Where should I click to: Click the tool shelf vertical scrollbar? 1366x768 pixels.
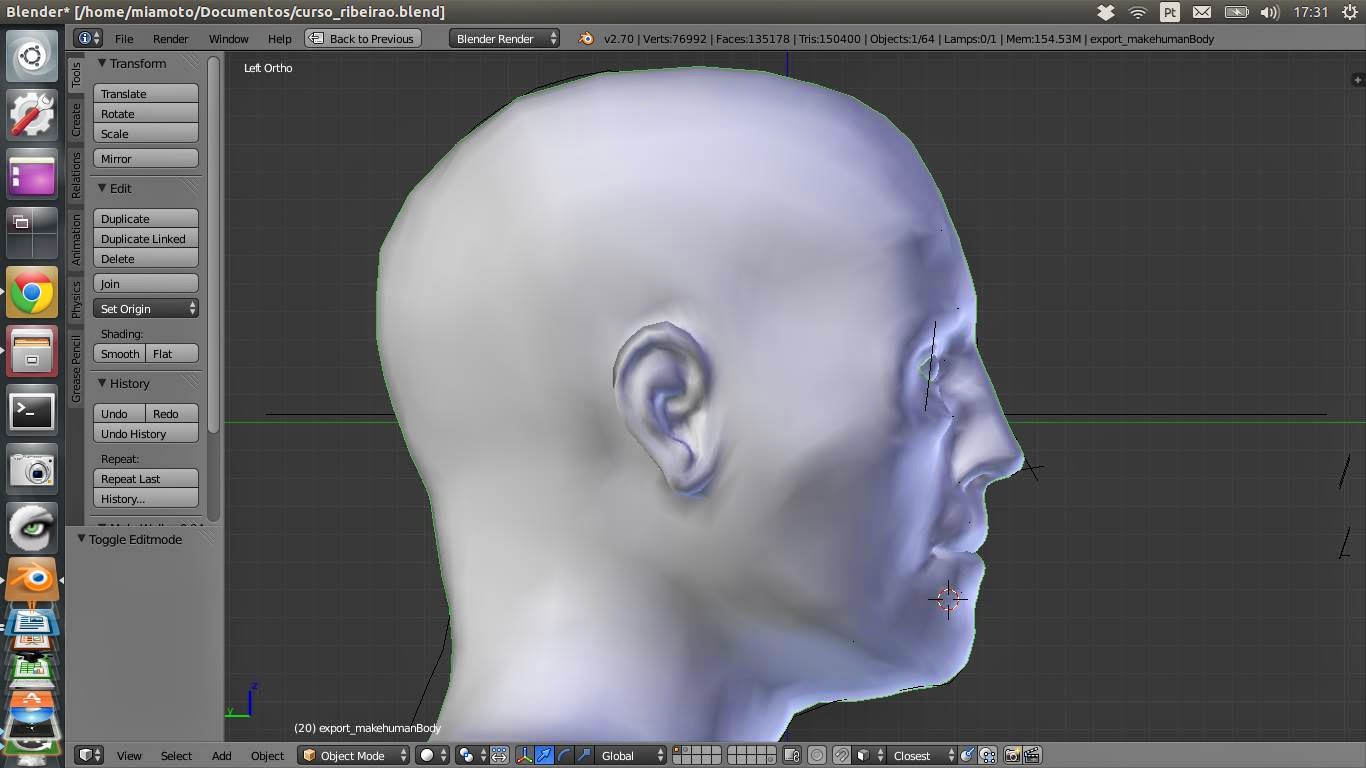(213, 245)
